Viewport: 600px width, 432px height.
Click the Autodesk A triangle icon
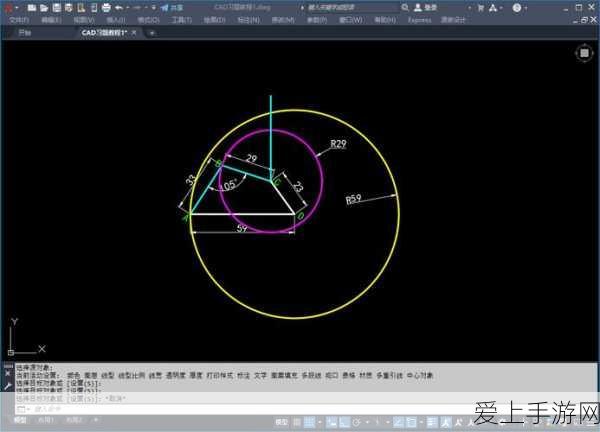click(x=493, y=8)
